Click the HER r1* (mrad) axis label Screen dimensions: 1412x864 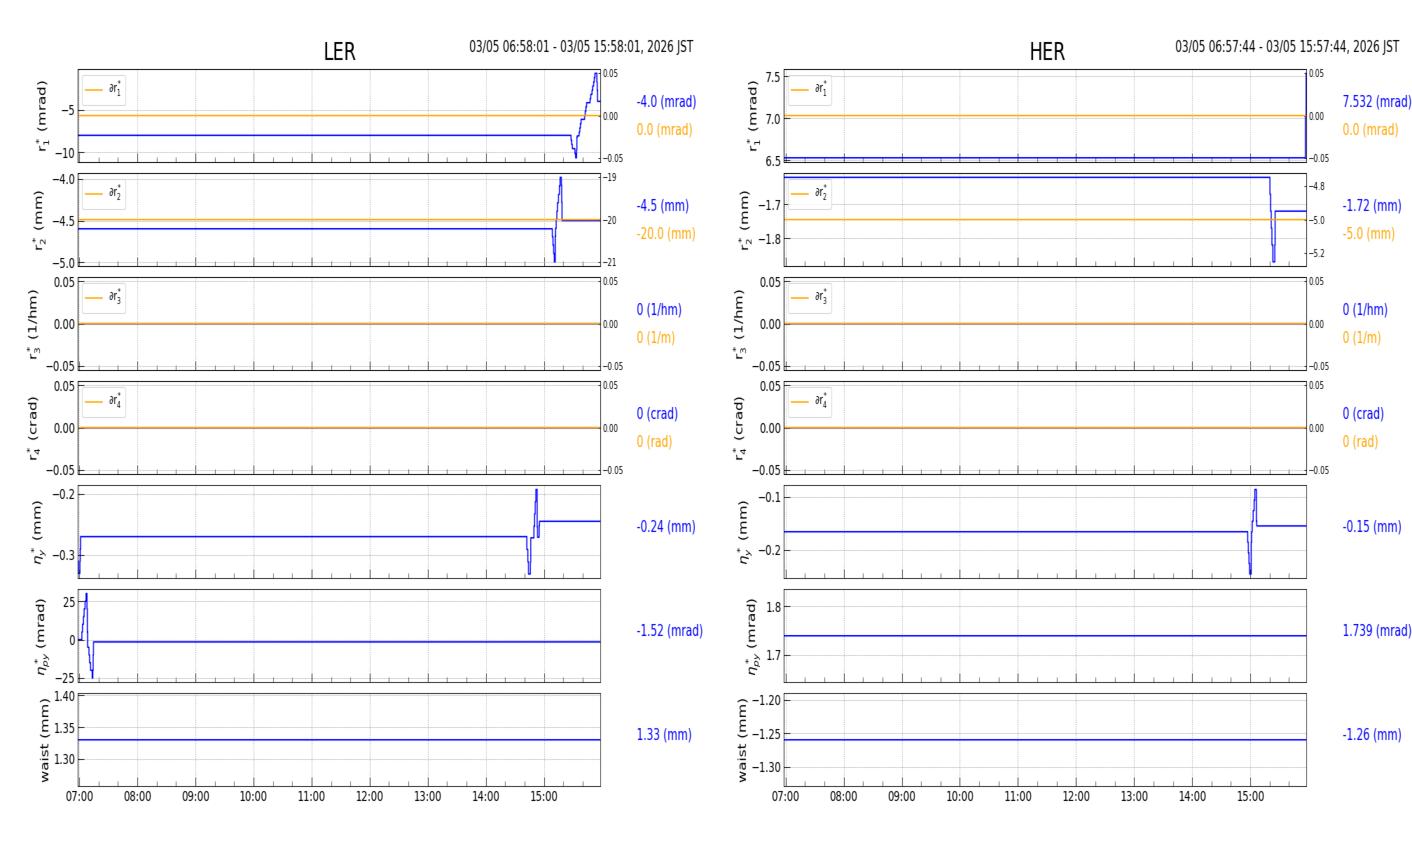(x=753, y=116)
